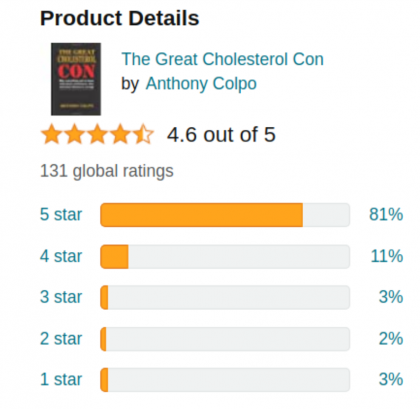Click the 4 star rating bar
420x409 pixels.
[225, 257]
